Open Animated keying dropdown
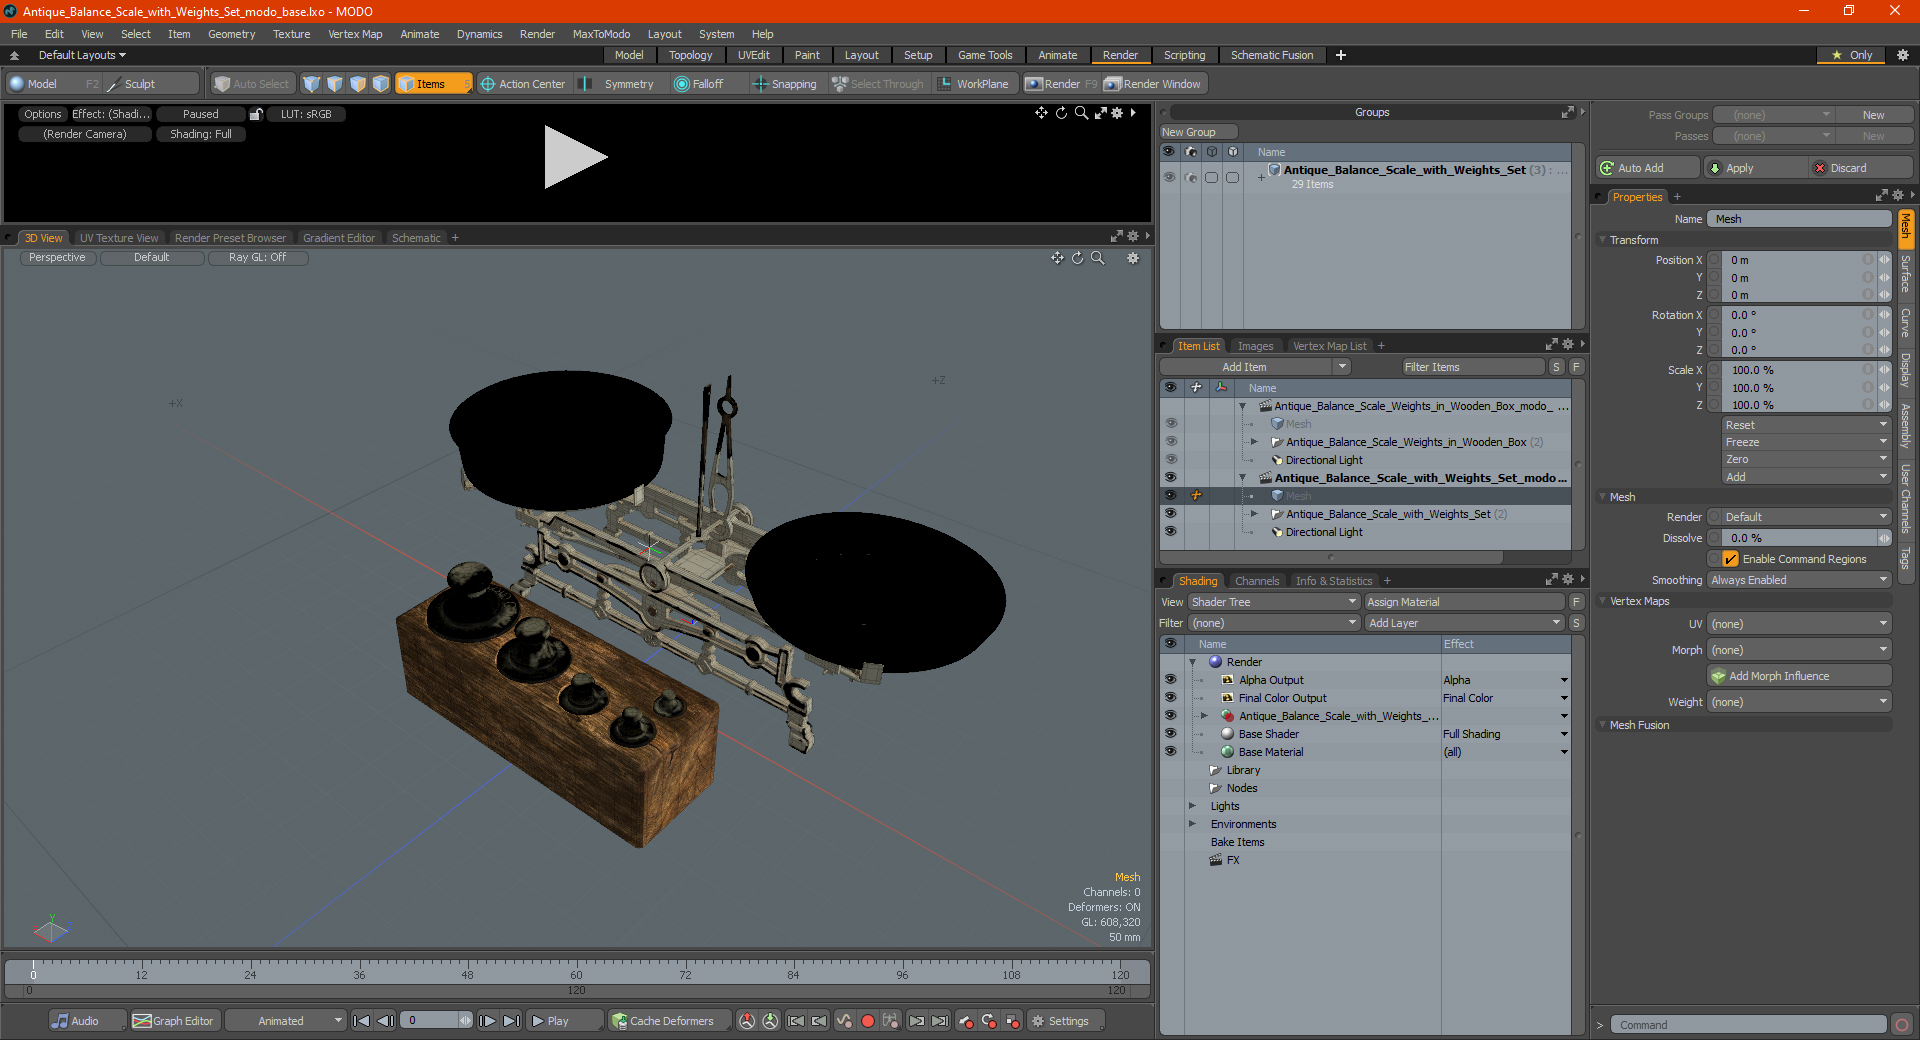Image resolution: width=1920 pixels, height=1040 pixels. point(285,1021)
